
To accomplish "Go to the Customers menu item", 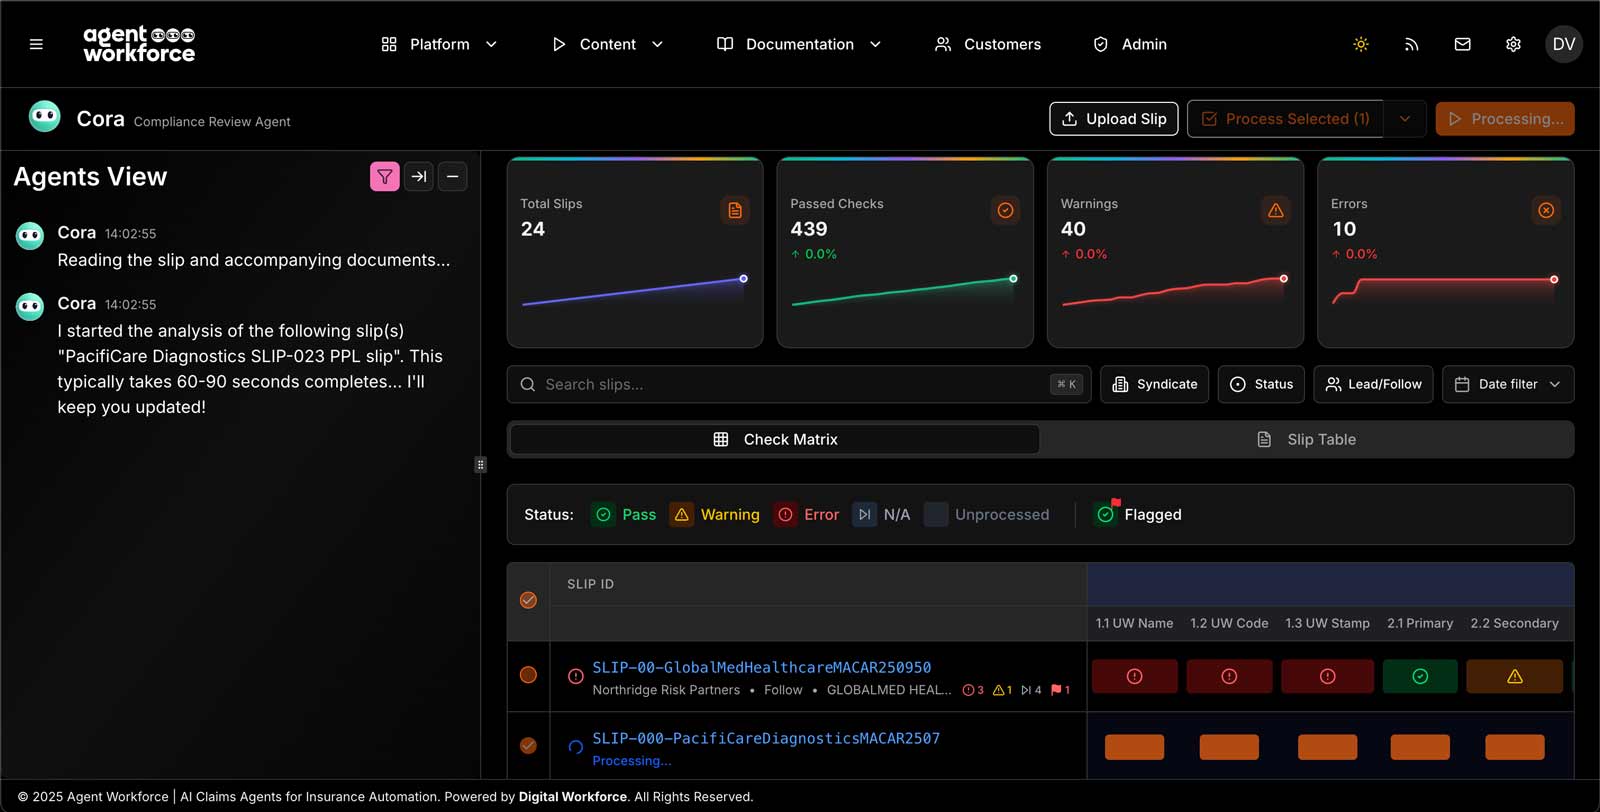I will coord(988,44).
